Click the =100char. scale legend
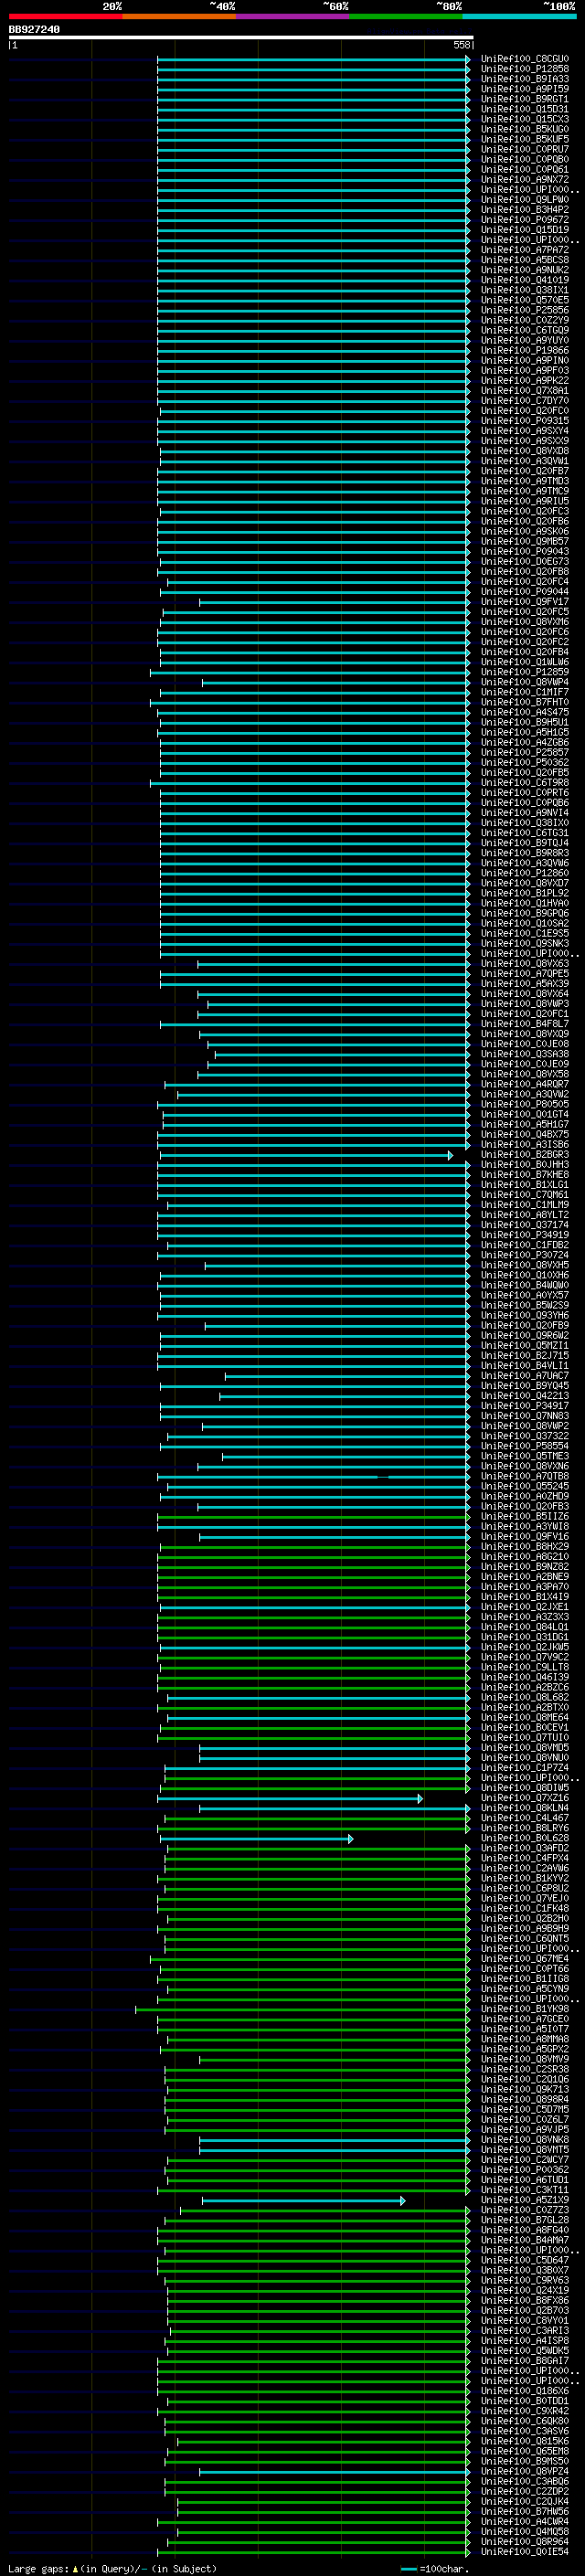585x2576 pixels. pos(435,2569)
